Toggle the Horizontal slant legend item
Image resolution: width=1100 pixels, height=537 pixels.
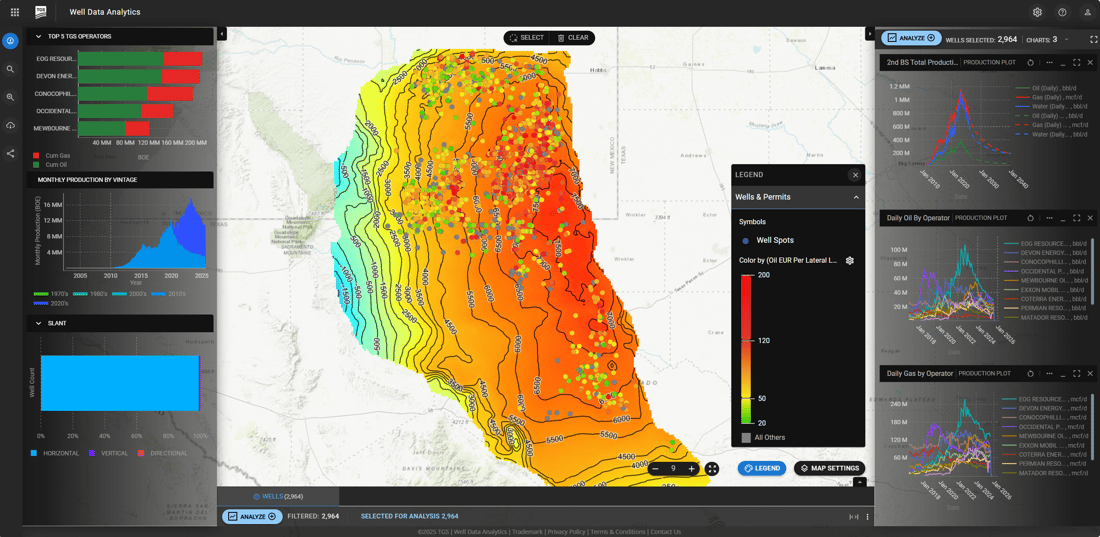pos(56,453)
